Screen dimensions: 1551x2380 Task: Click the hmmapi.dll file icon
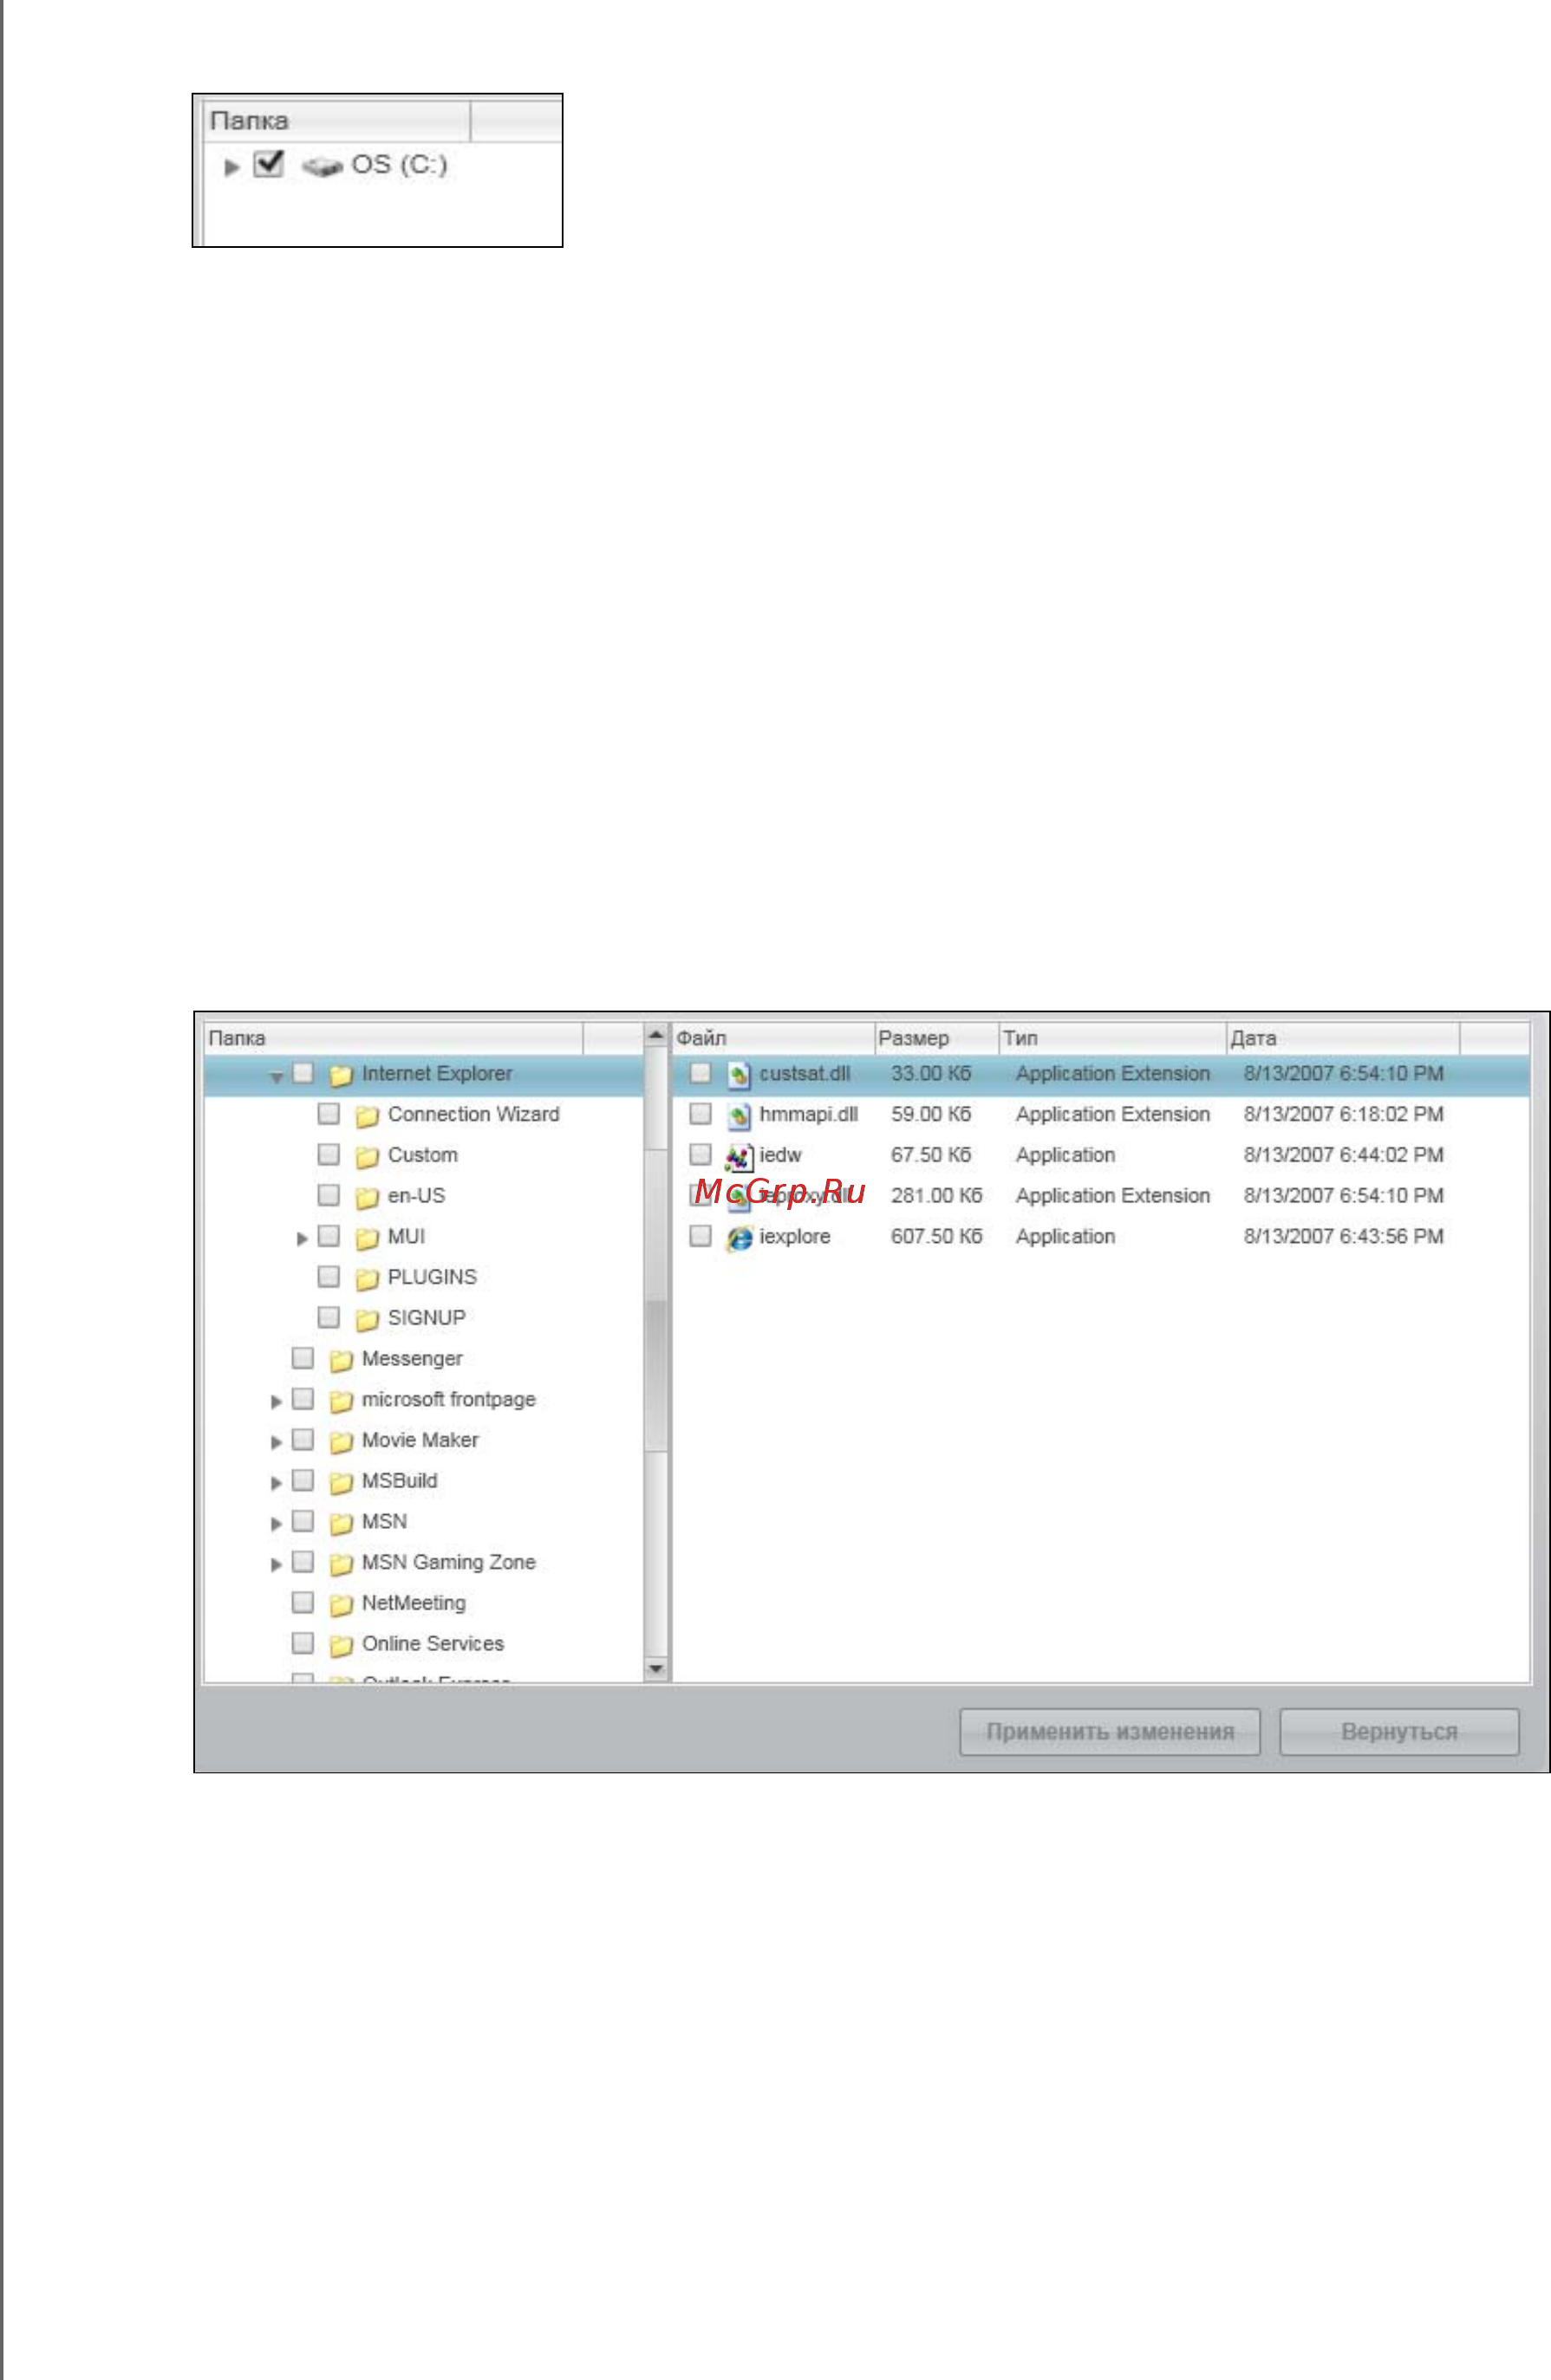click(x=738, y=1116)
